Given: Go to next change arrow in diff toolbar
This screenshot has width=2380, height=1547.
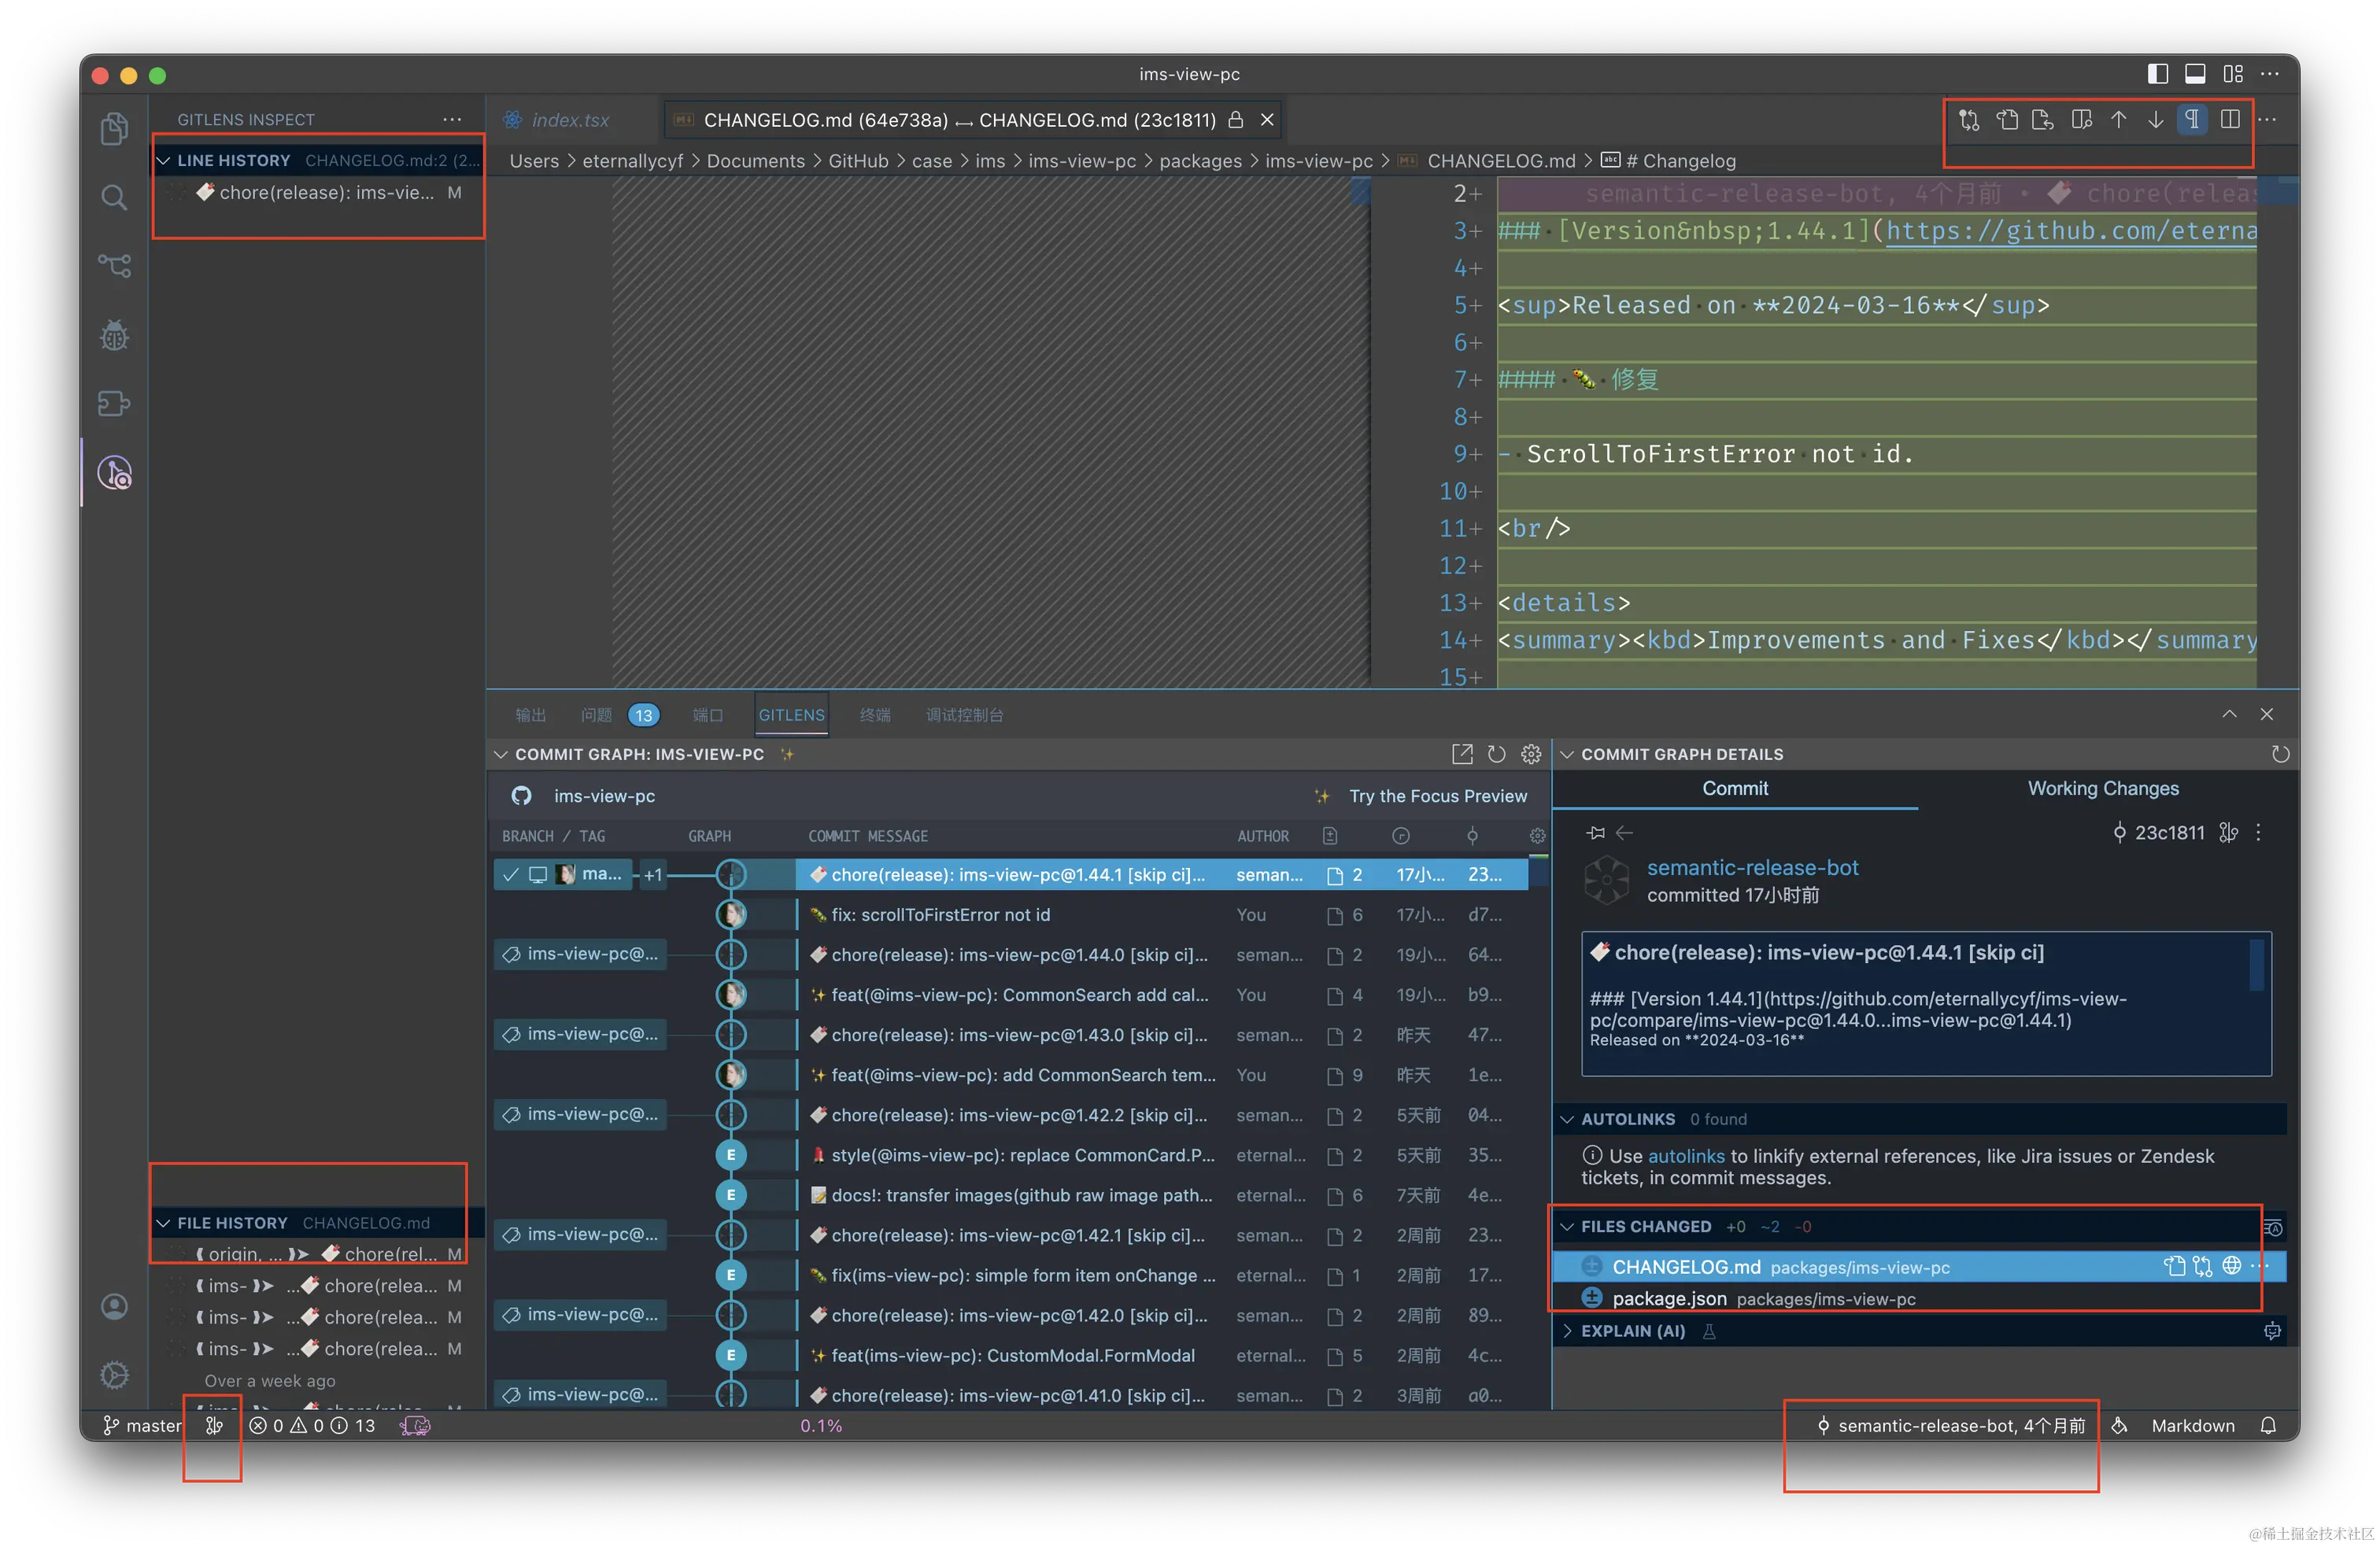Looking at the screenshot, I should (x=2155, y=120).
